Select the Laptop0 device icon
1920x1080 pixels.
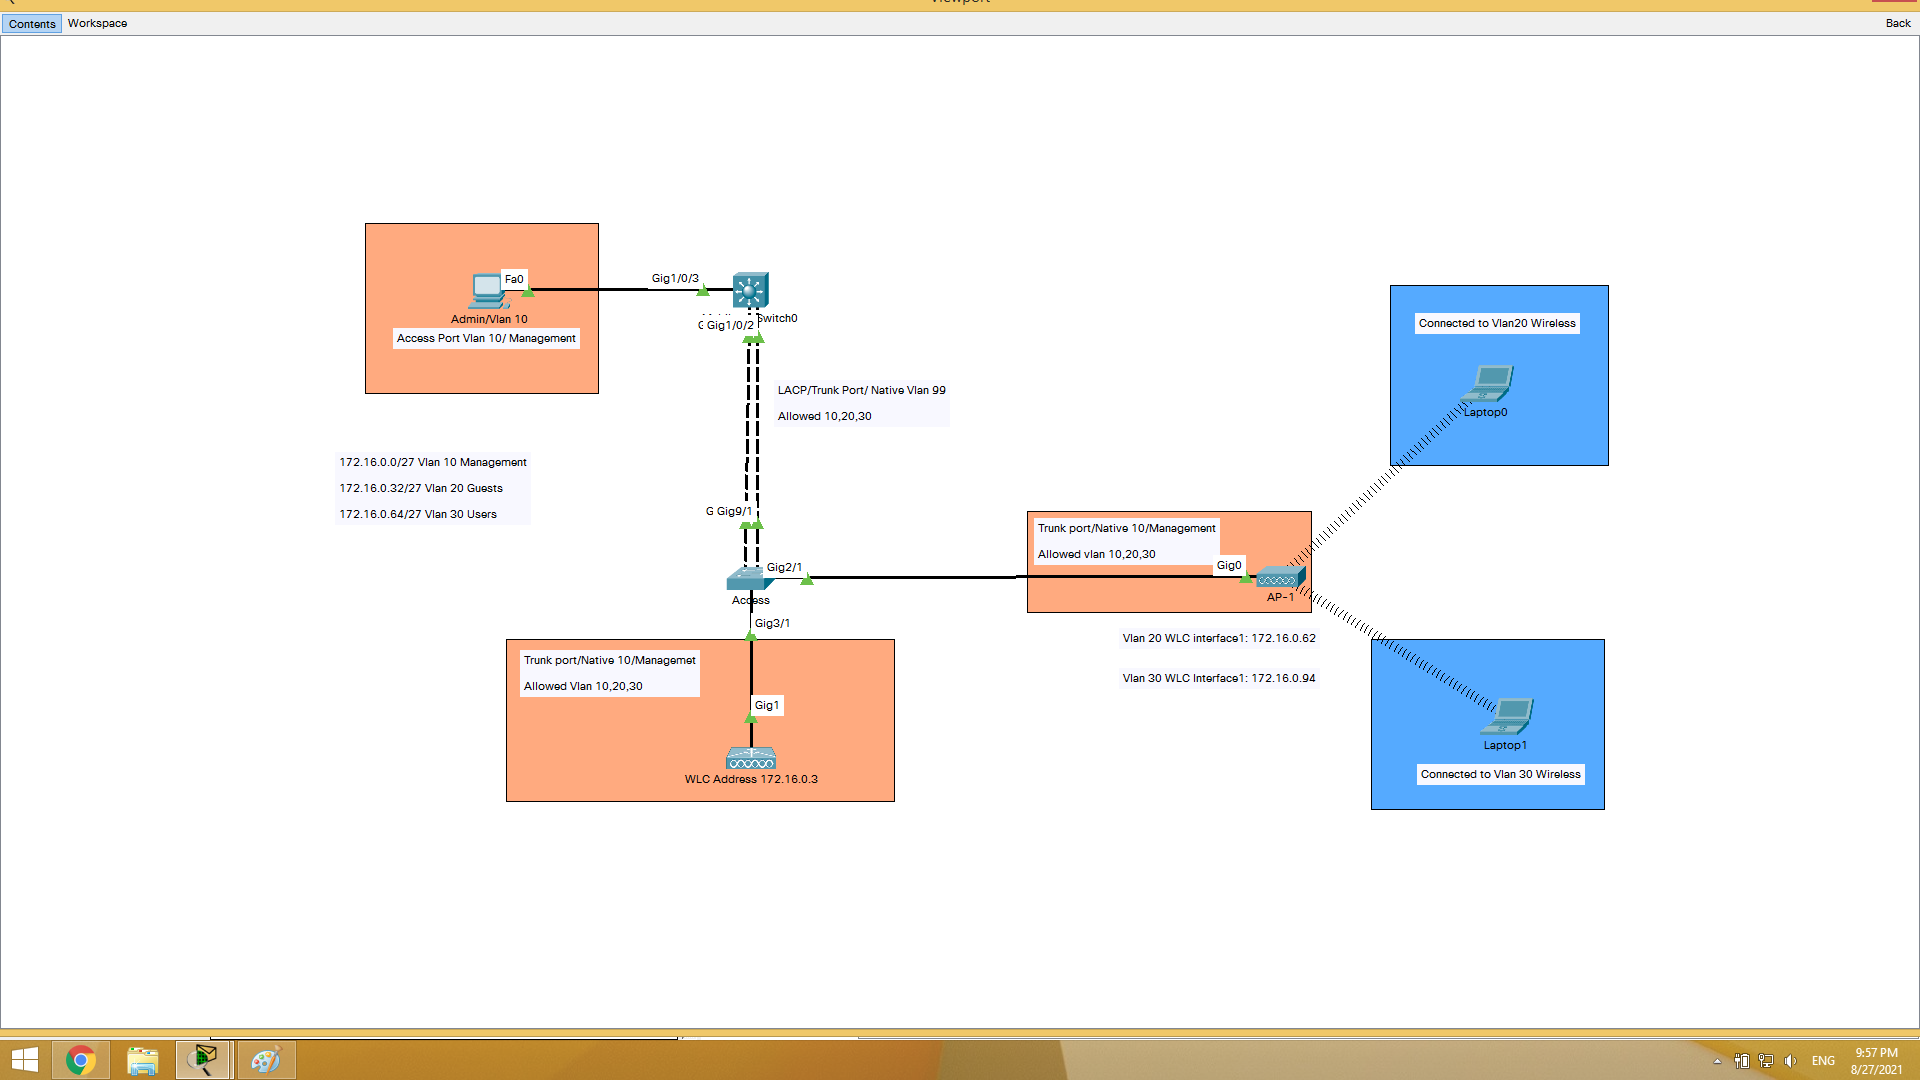point(1491,383)
